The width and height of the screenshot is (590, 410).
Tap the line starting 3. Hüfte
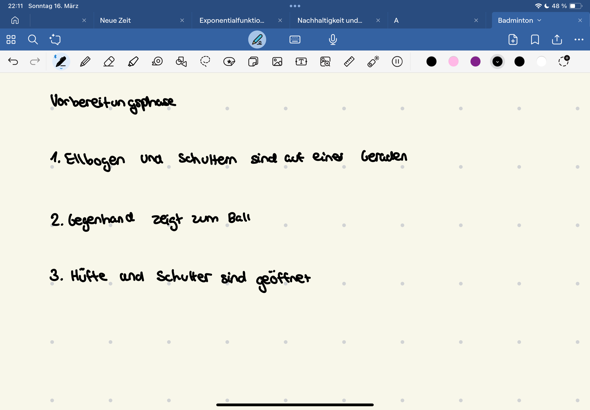[x=180, y=279]
